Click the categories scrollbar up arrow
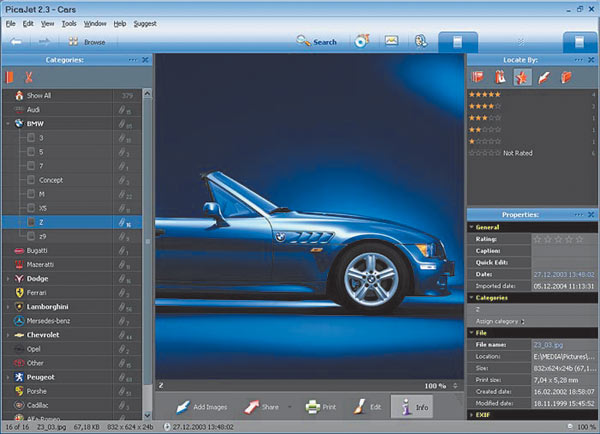Image resolution: width=600 pixels, height=434 pixels. (x=148, y=93)
